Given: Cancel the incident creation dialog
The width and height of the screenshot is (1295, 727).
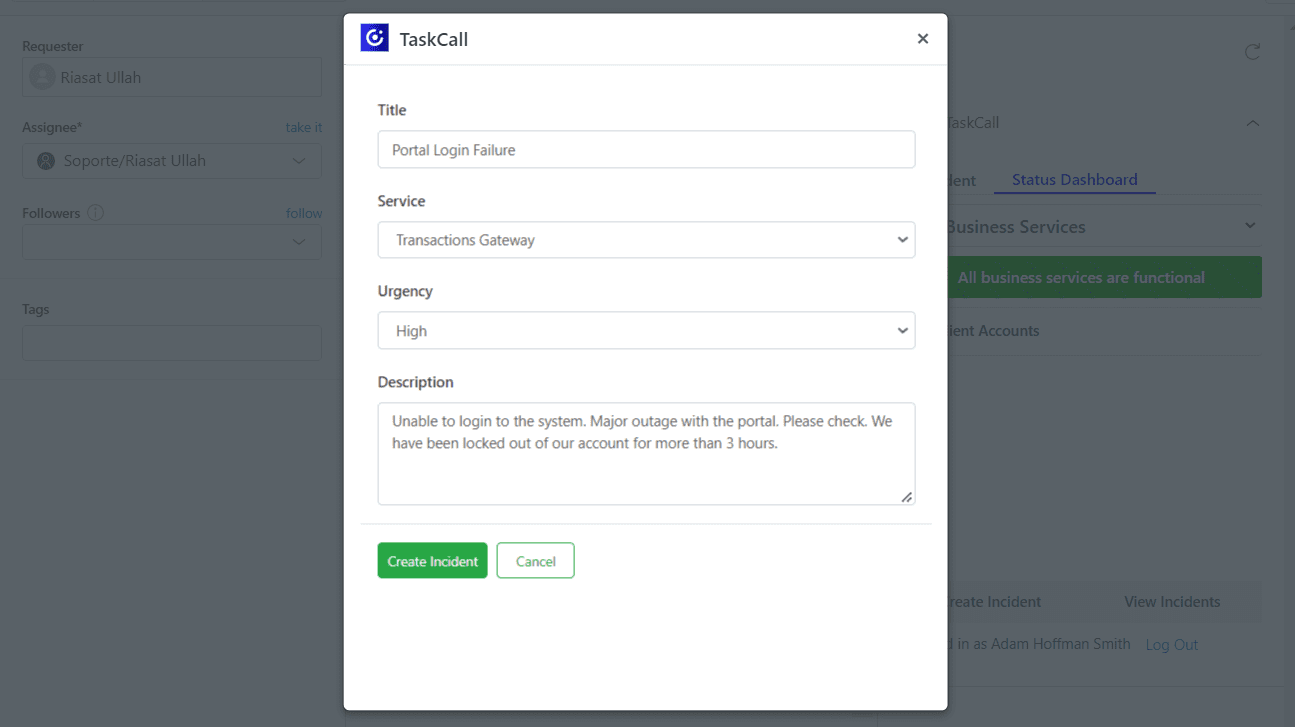Looking at the screenshot, I should [535, 561].
